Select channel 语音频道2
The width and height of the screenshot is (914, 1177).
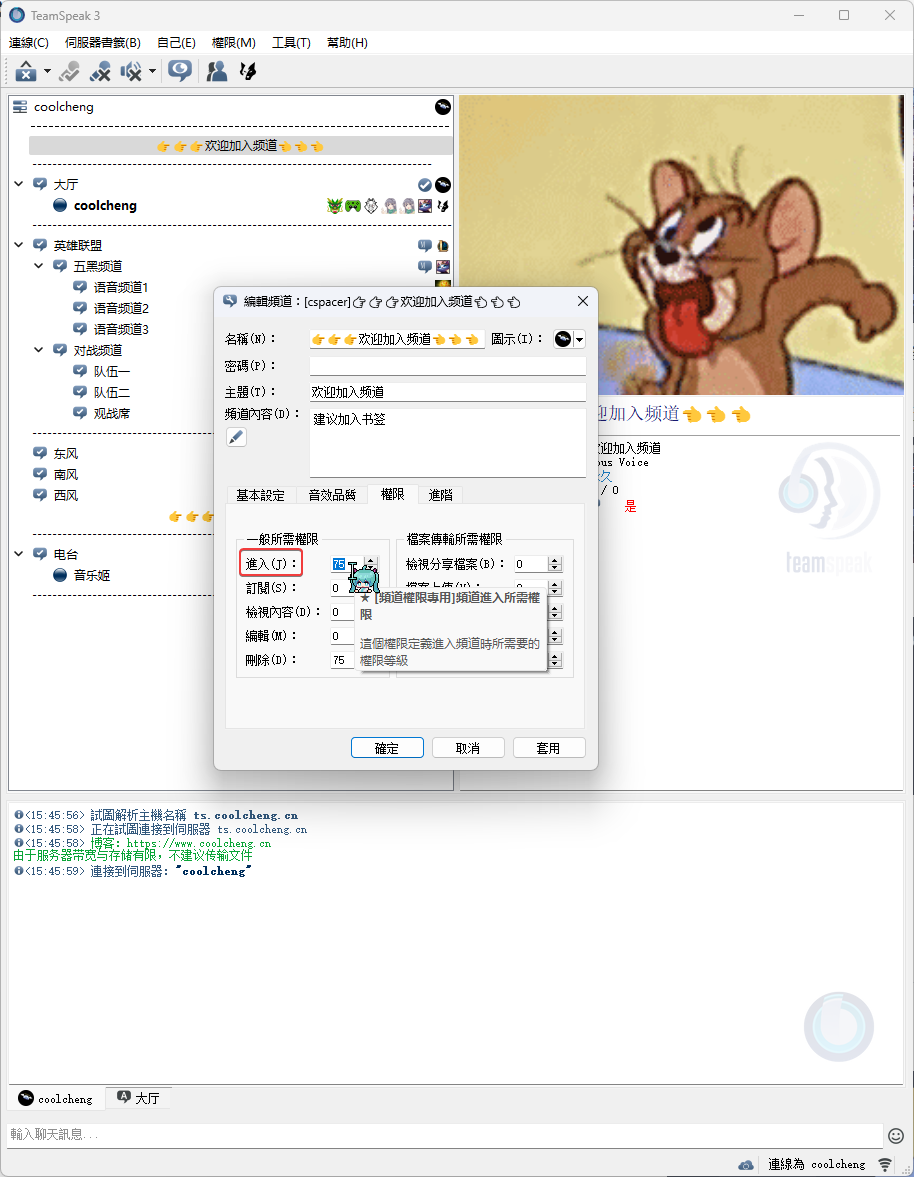tap(121, 308)
